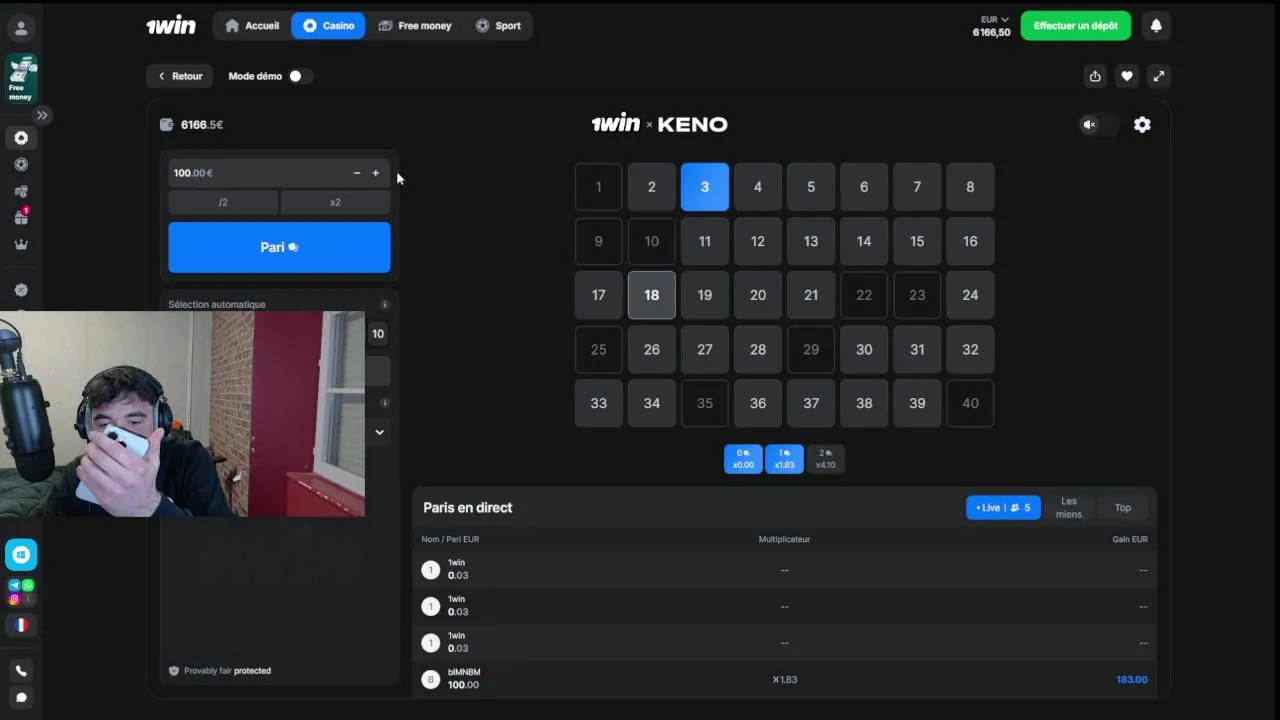
Task: Open the Free money sidebar tile
Action: point(21,79)
